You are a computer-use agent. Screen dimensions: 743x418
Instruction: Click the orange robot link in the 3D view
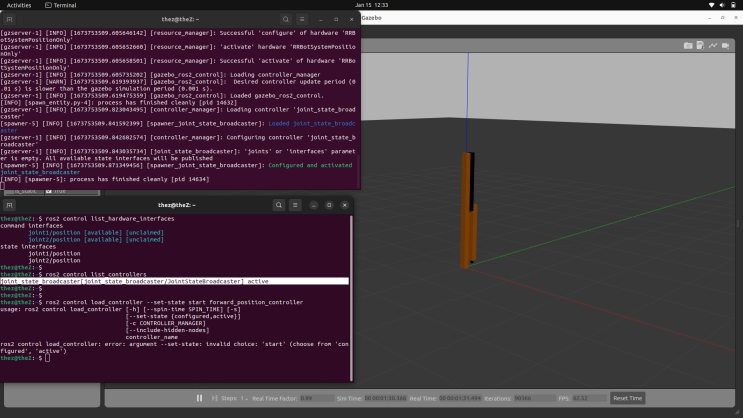[x=468, y=210]
